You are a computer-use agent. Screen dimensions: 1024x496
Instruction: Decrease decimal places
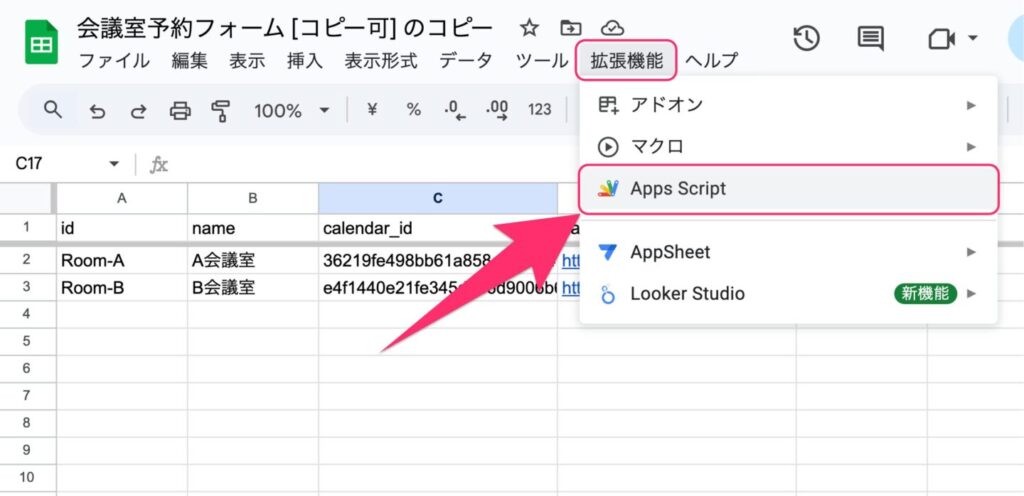pos(455,110)
